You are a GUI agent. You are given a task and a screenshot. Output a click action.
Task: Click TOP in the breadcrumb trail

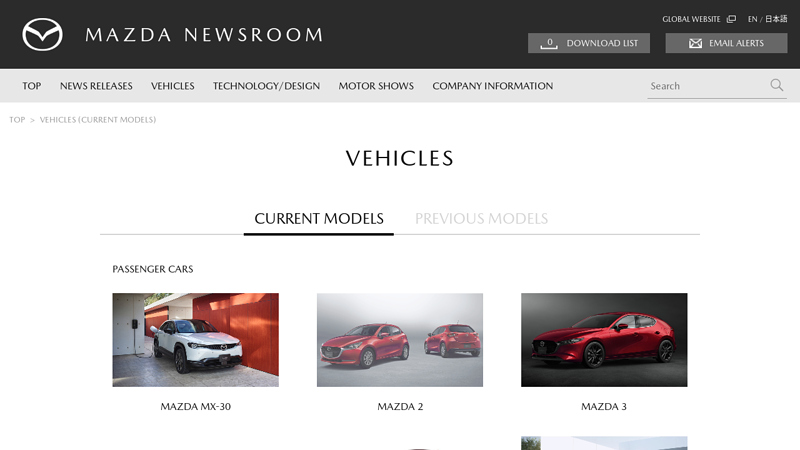(17, 119)
